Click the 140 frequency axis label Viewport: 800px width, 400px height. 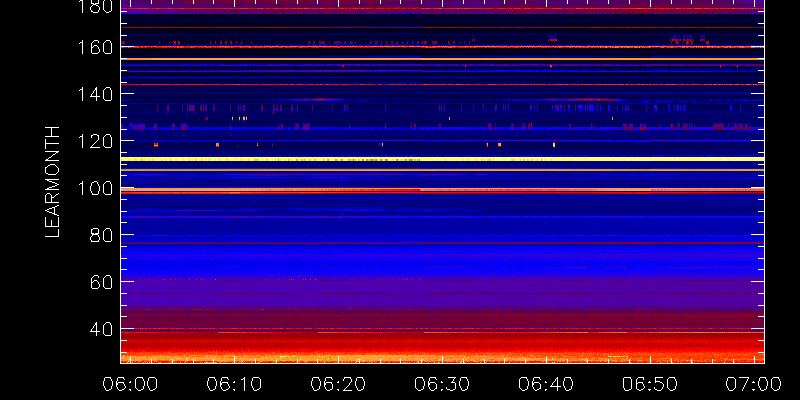tap(96, 94)
